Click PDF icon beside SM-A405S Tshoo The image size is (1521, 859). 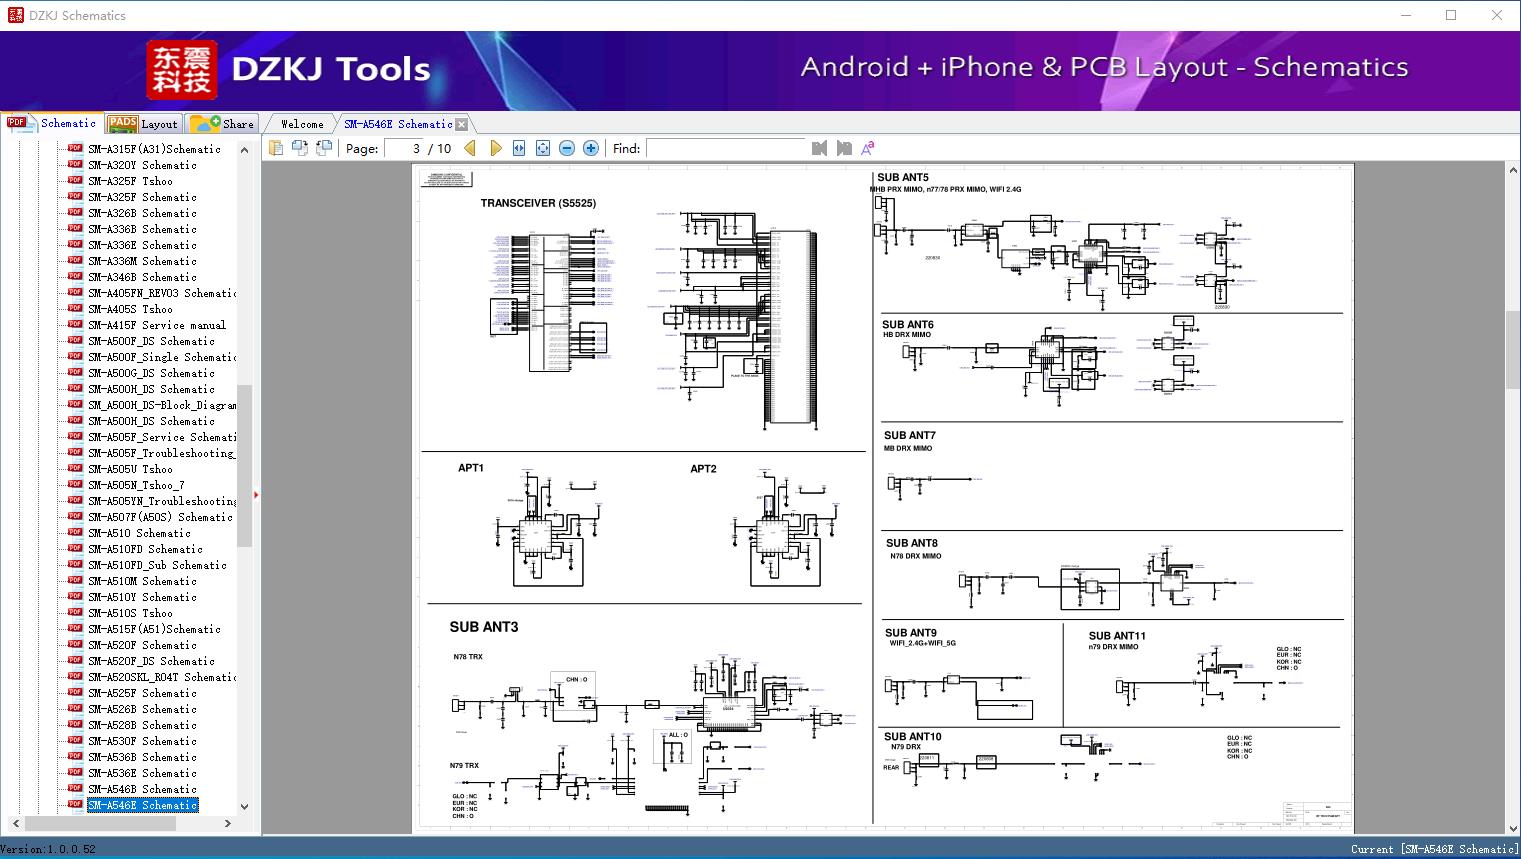click(75, 308)
